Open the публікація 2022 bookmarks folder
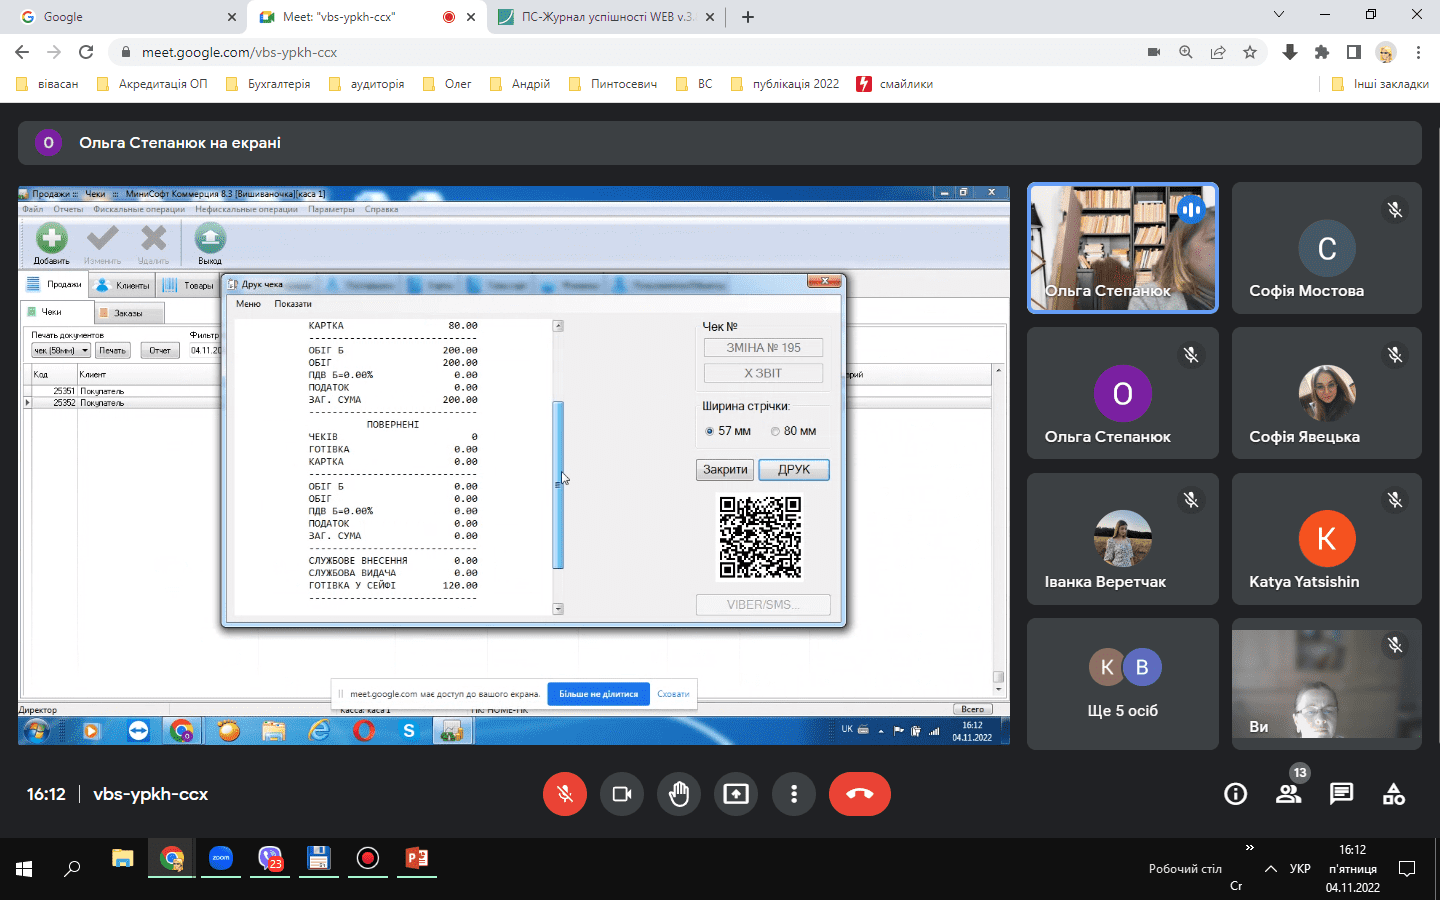The image size is (1440, 900). point(785,84)
